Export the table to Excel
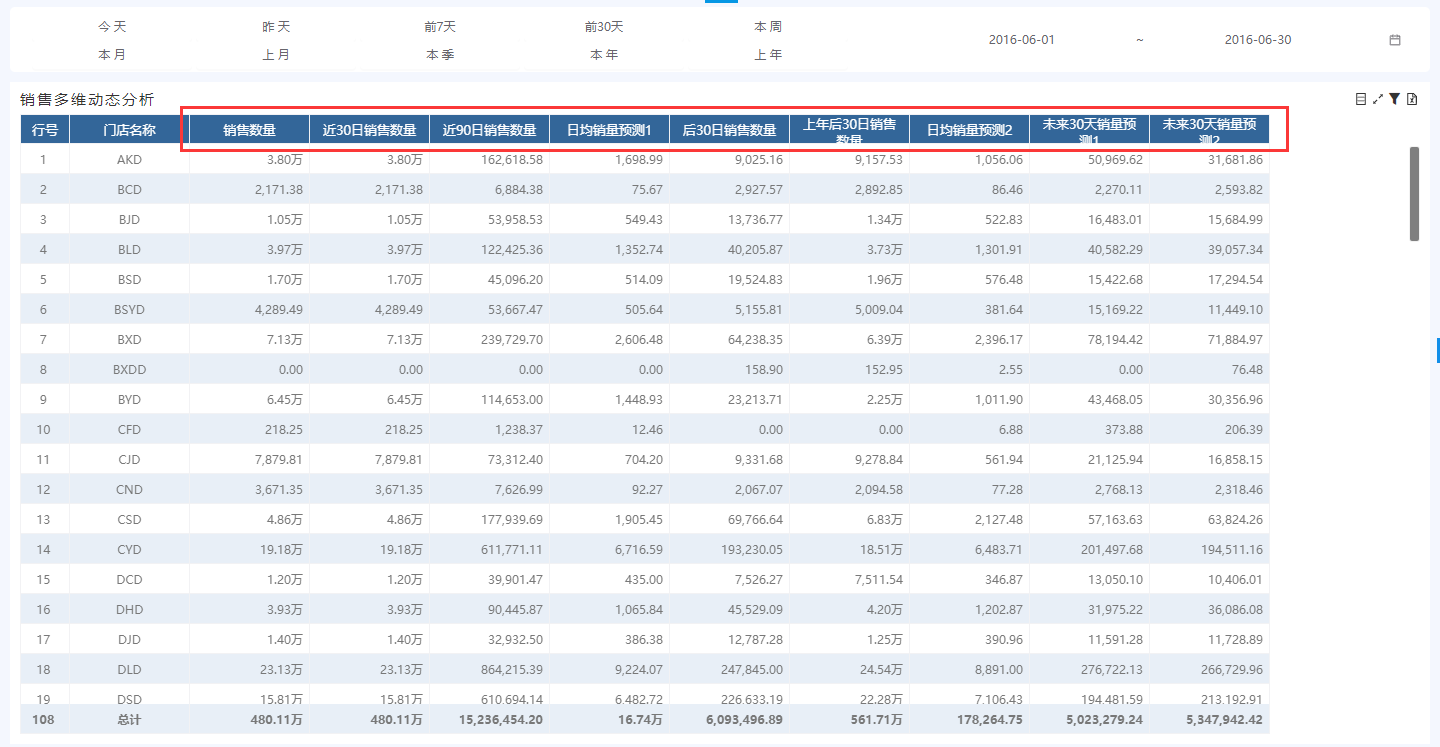Viewport: 1440px width, 747px height. click(x=1411, y=99)
